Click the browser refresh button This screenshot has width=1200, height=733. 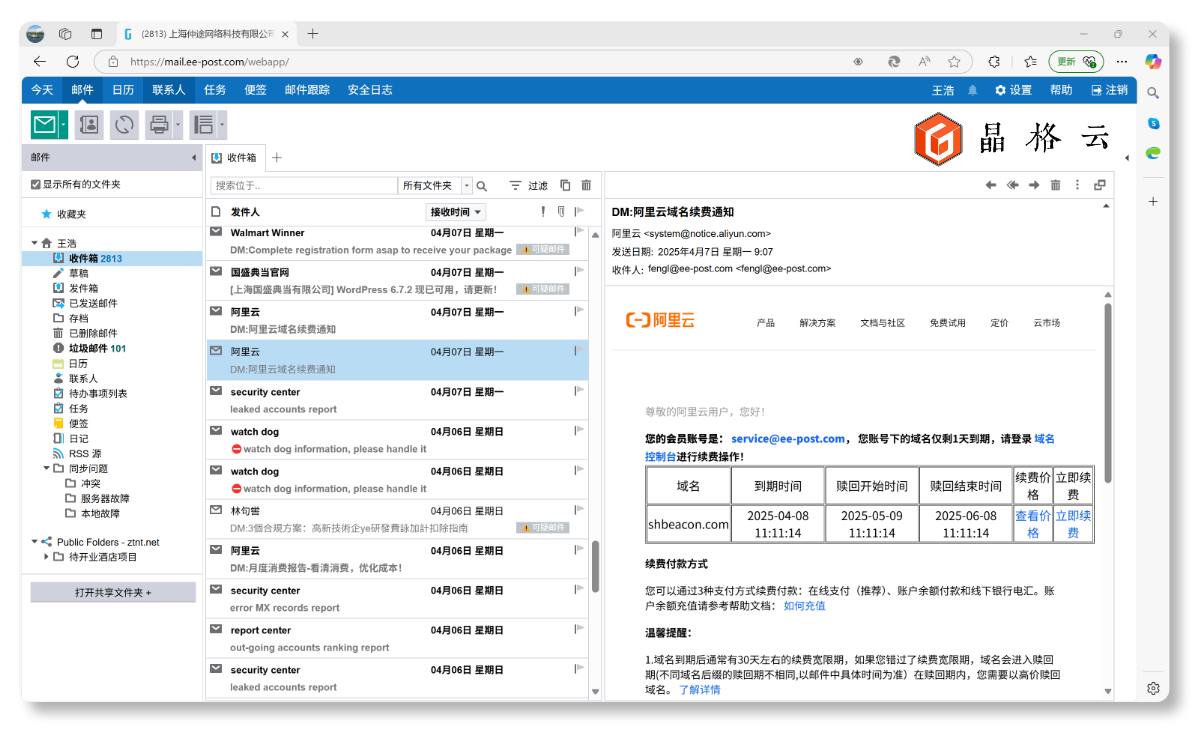(72, 61)
